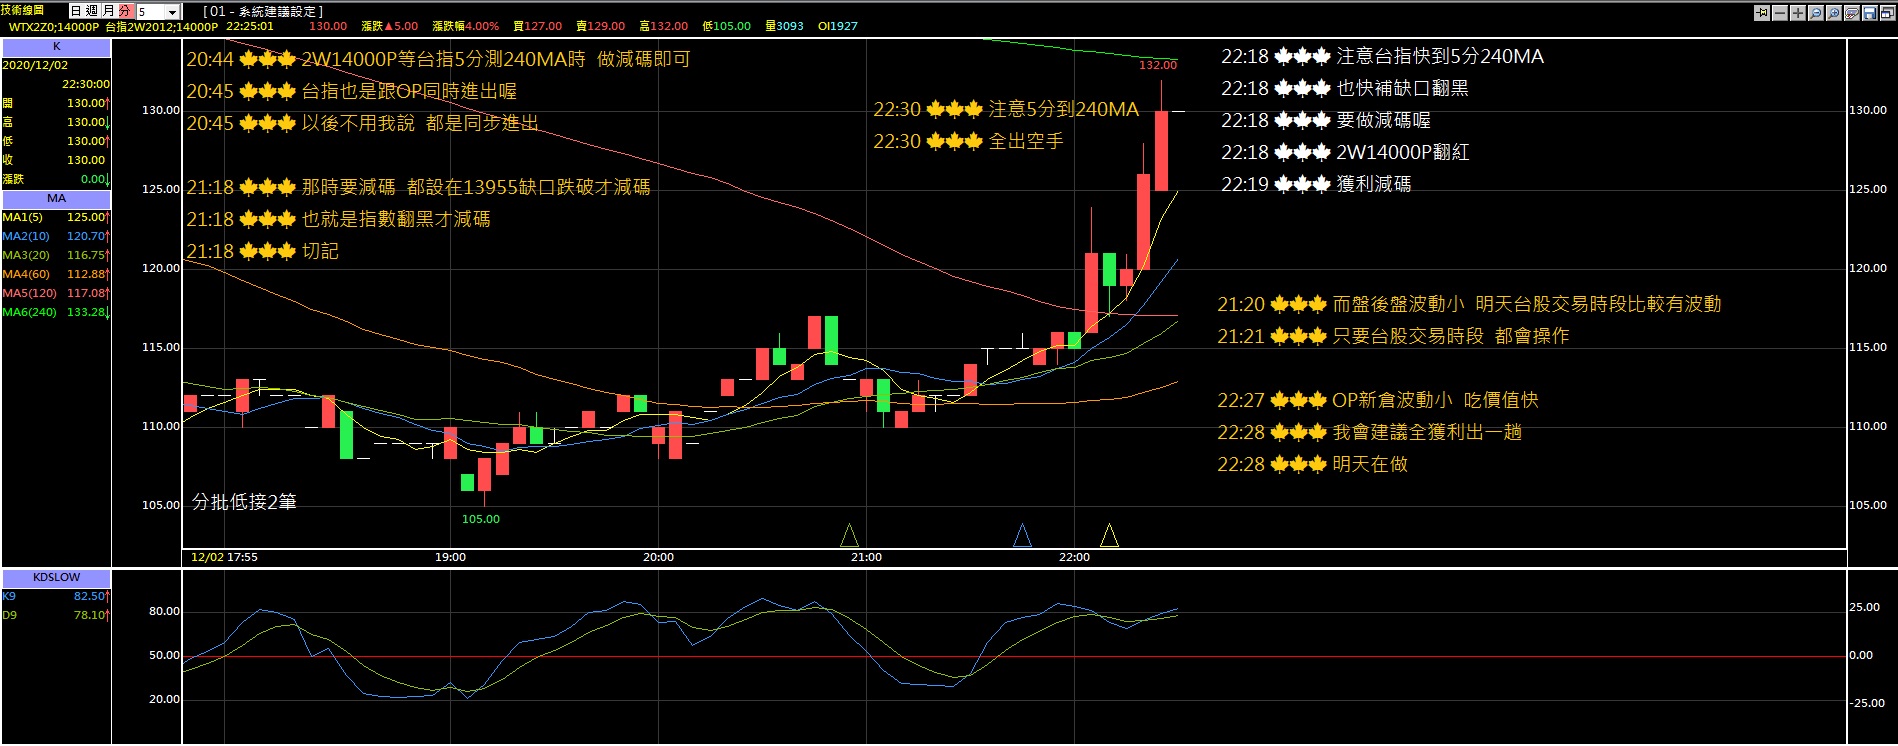Click the pin icon in chart toolbar
This screenshot has width=1898, height=746.
(x=1762, y=13)
